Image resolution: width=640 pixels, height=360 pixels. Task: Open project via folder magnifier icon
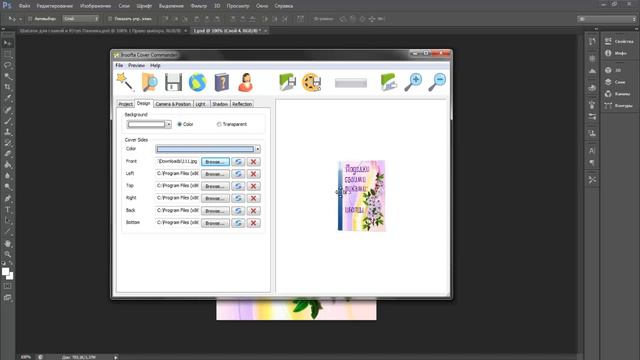149,82
